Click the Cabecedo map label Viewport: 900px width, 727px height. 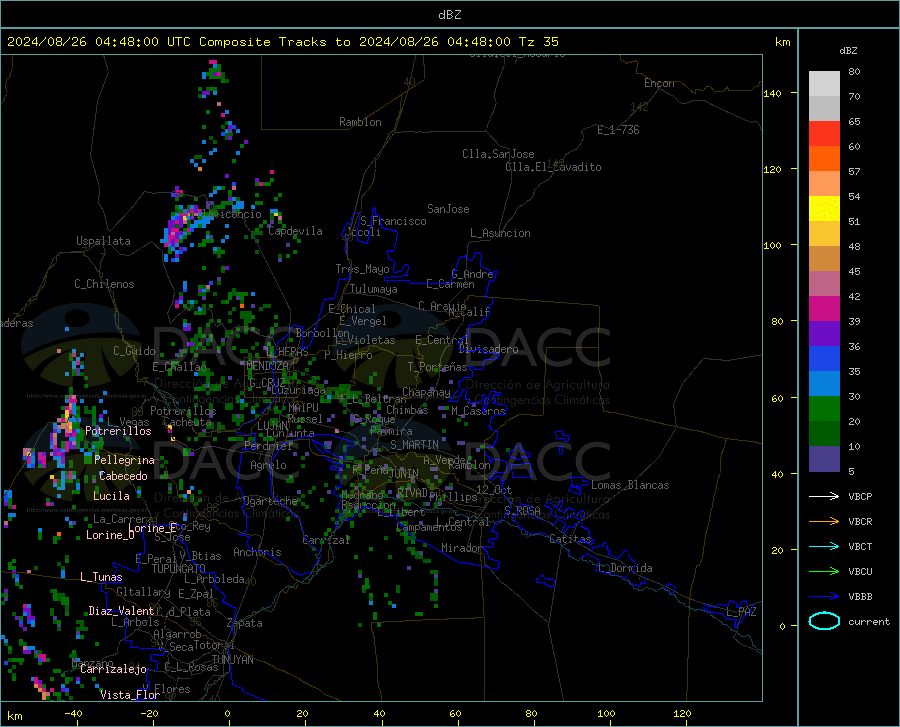123,476
